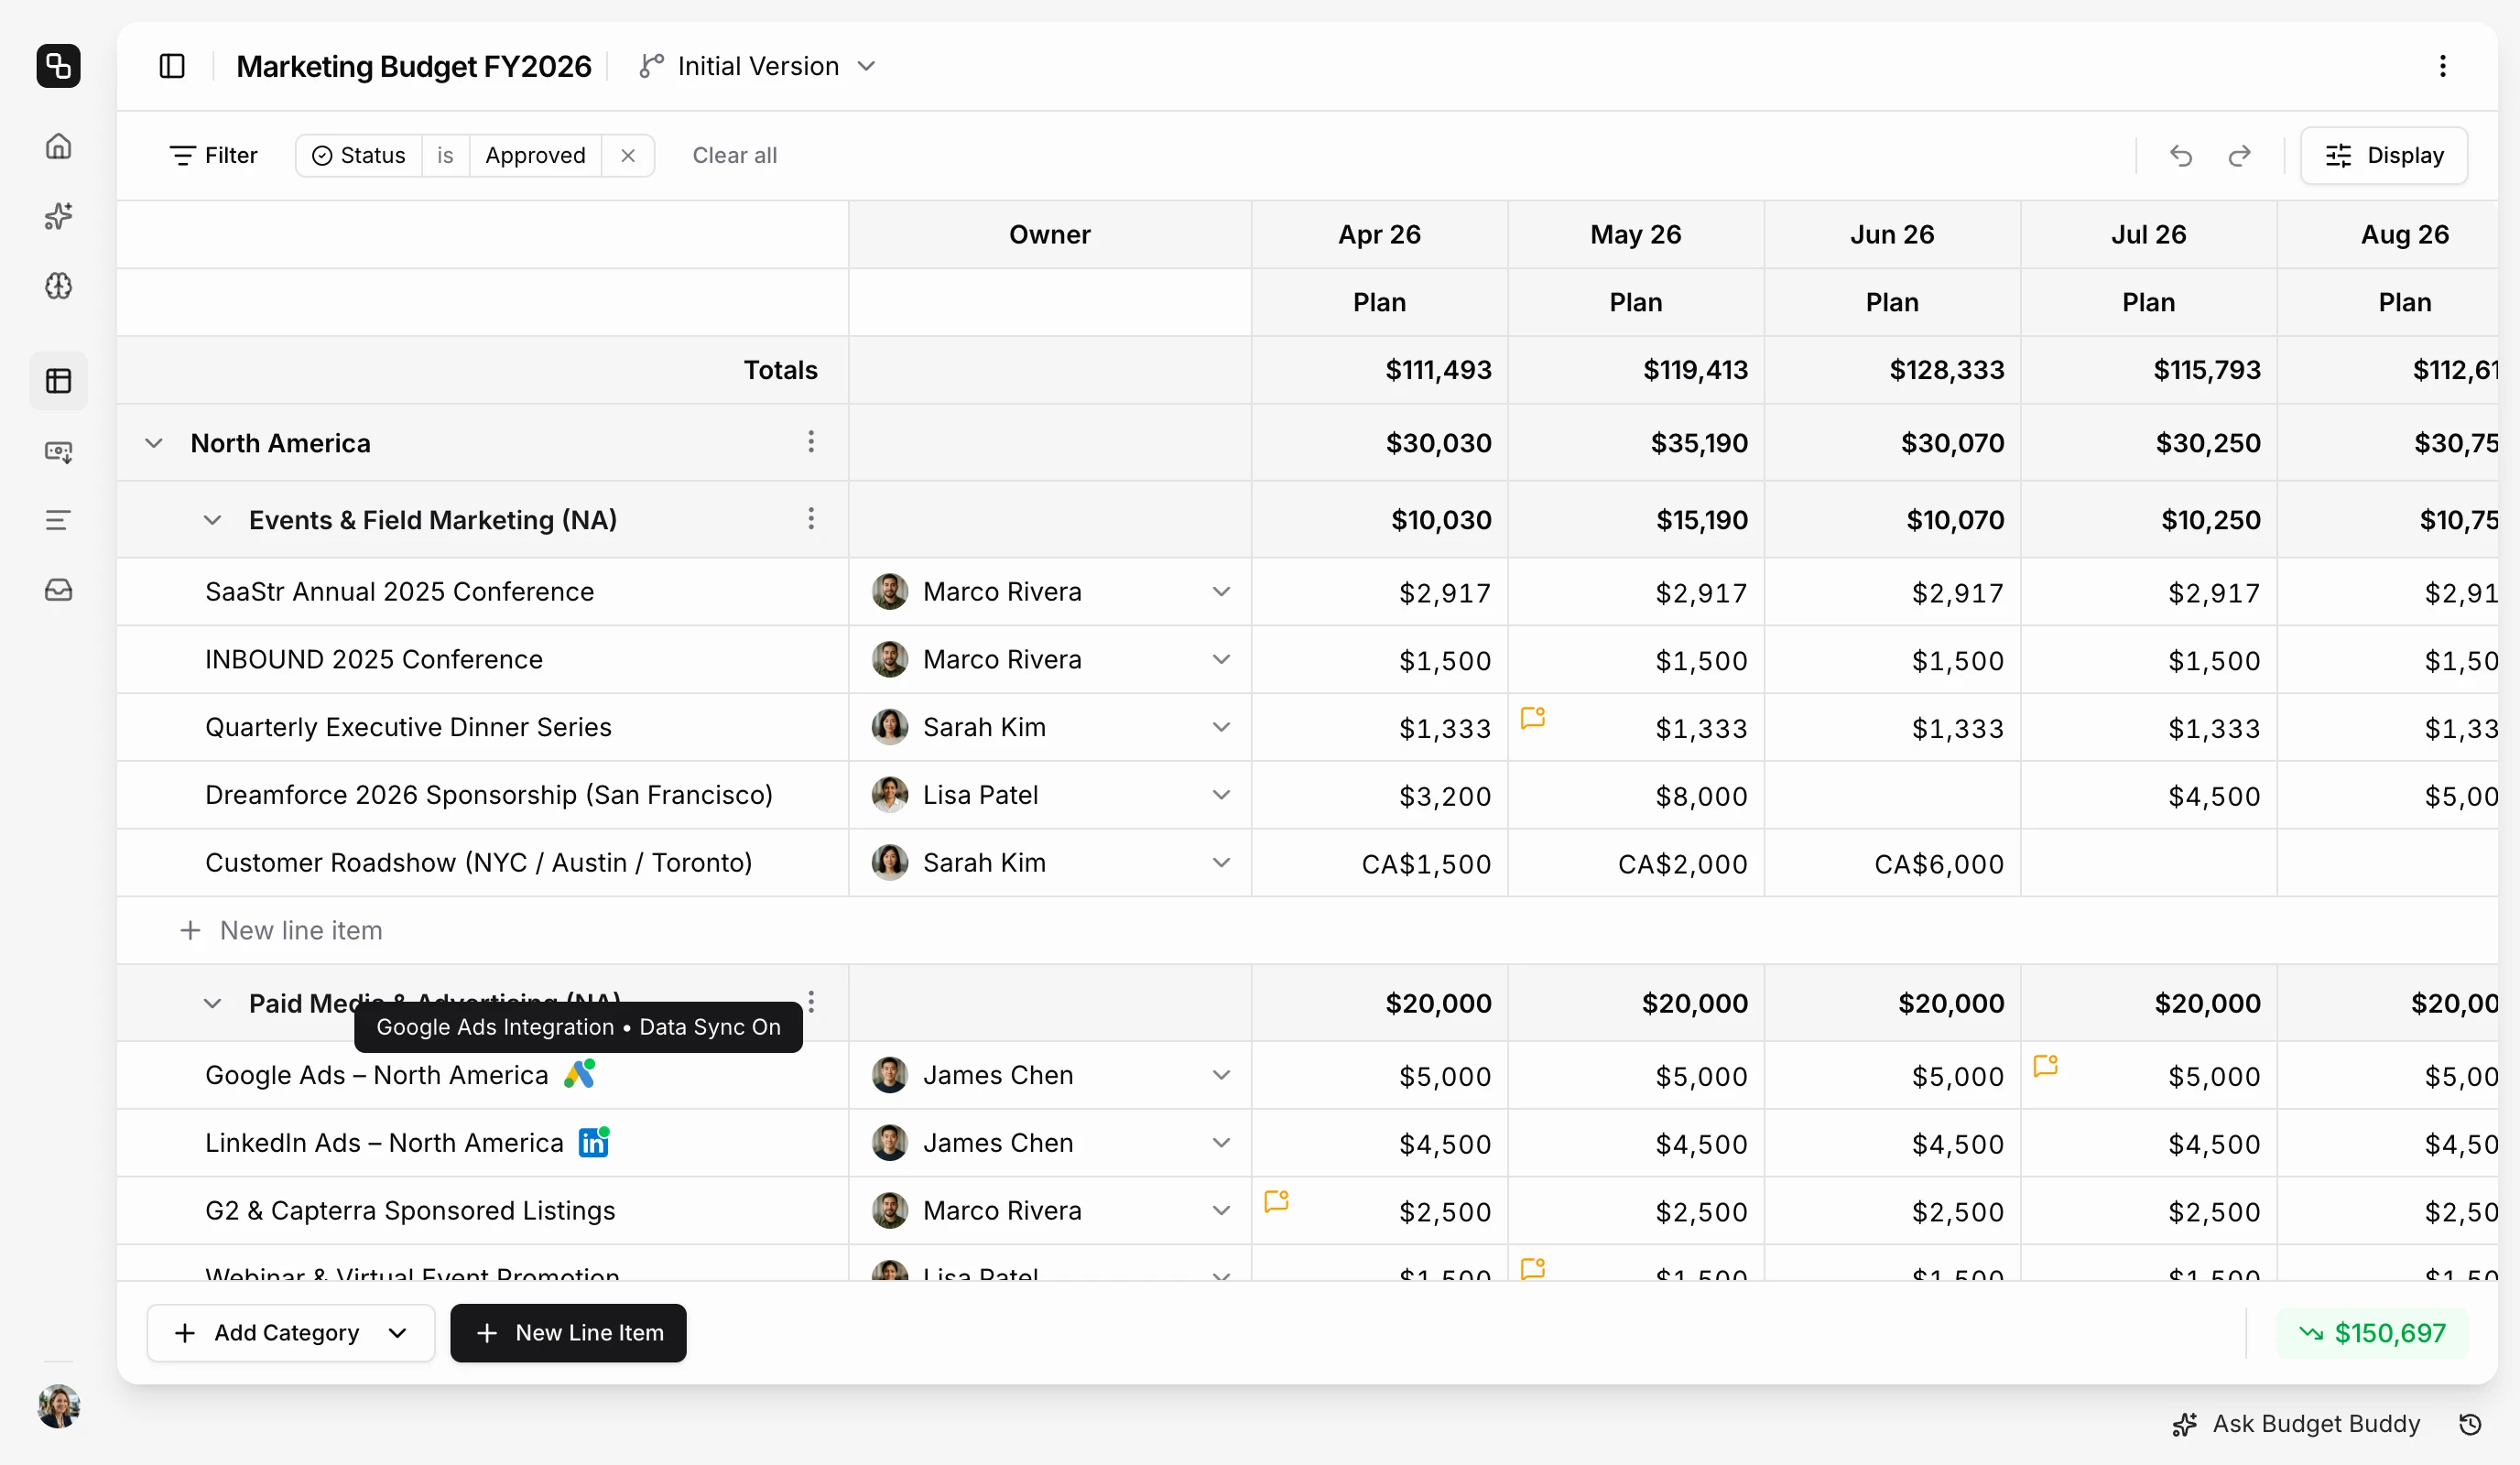
Task: Toggle the sidebar panel icon
Action: [x=172, y=66]
